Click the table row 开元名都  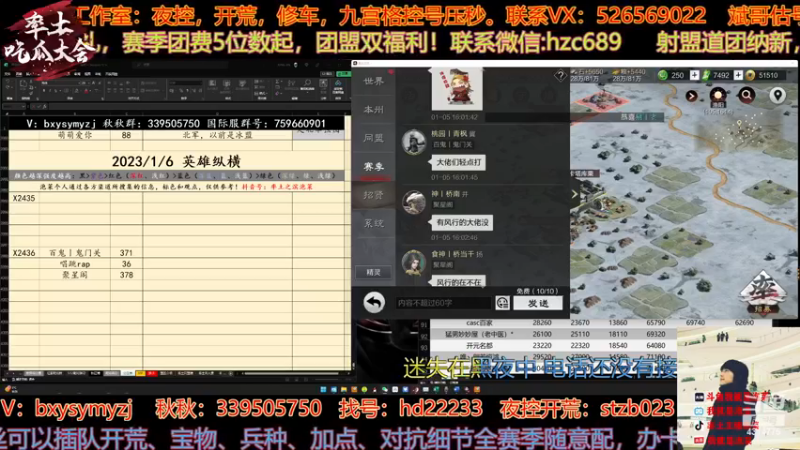(x=554, y=345)
